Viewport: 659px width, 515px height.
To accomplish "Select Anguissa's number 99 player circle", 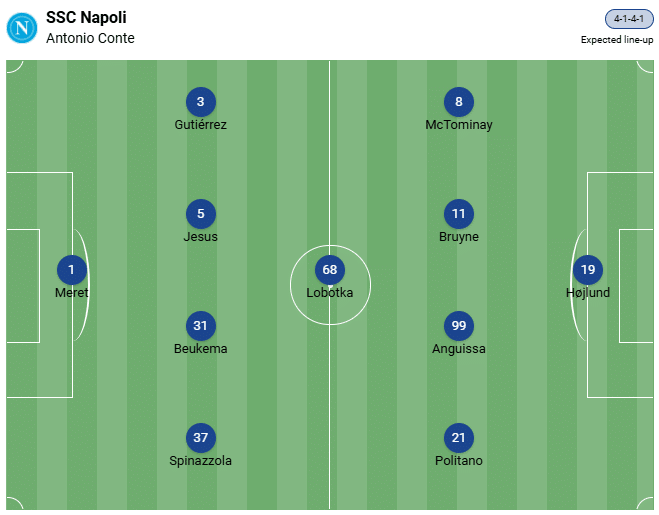I will (459, 326).
